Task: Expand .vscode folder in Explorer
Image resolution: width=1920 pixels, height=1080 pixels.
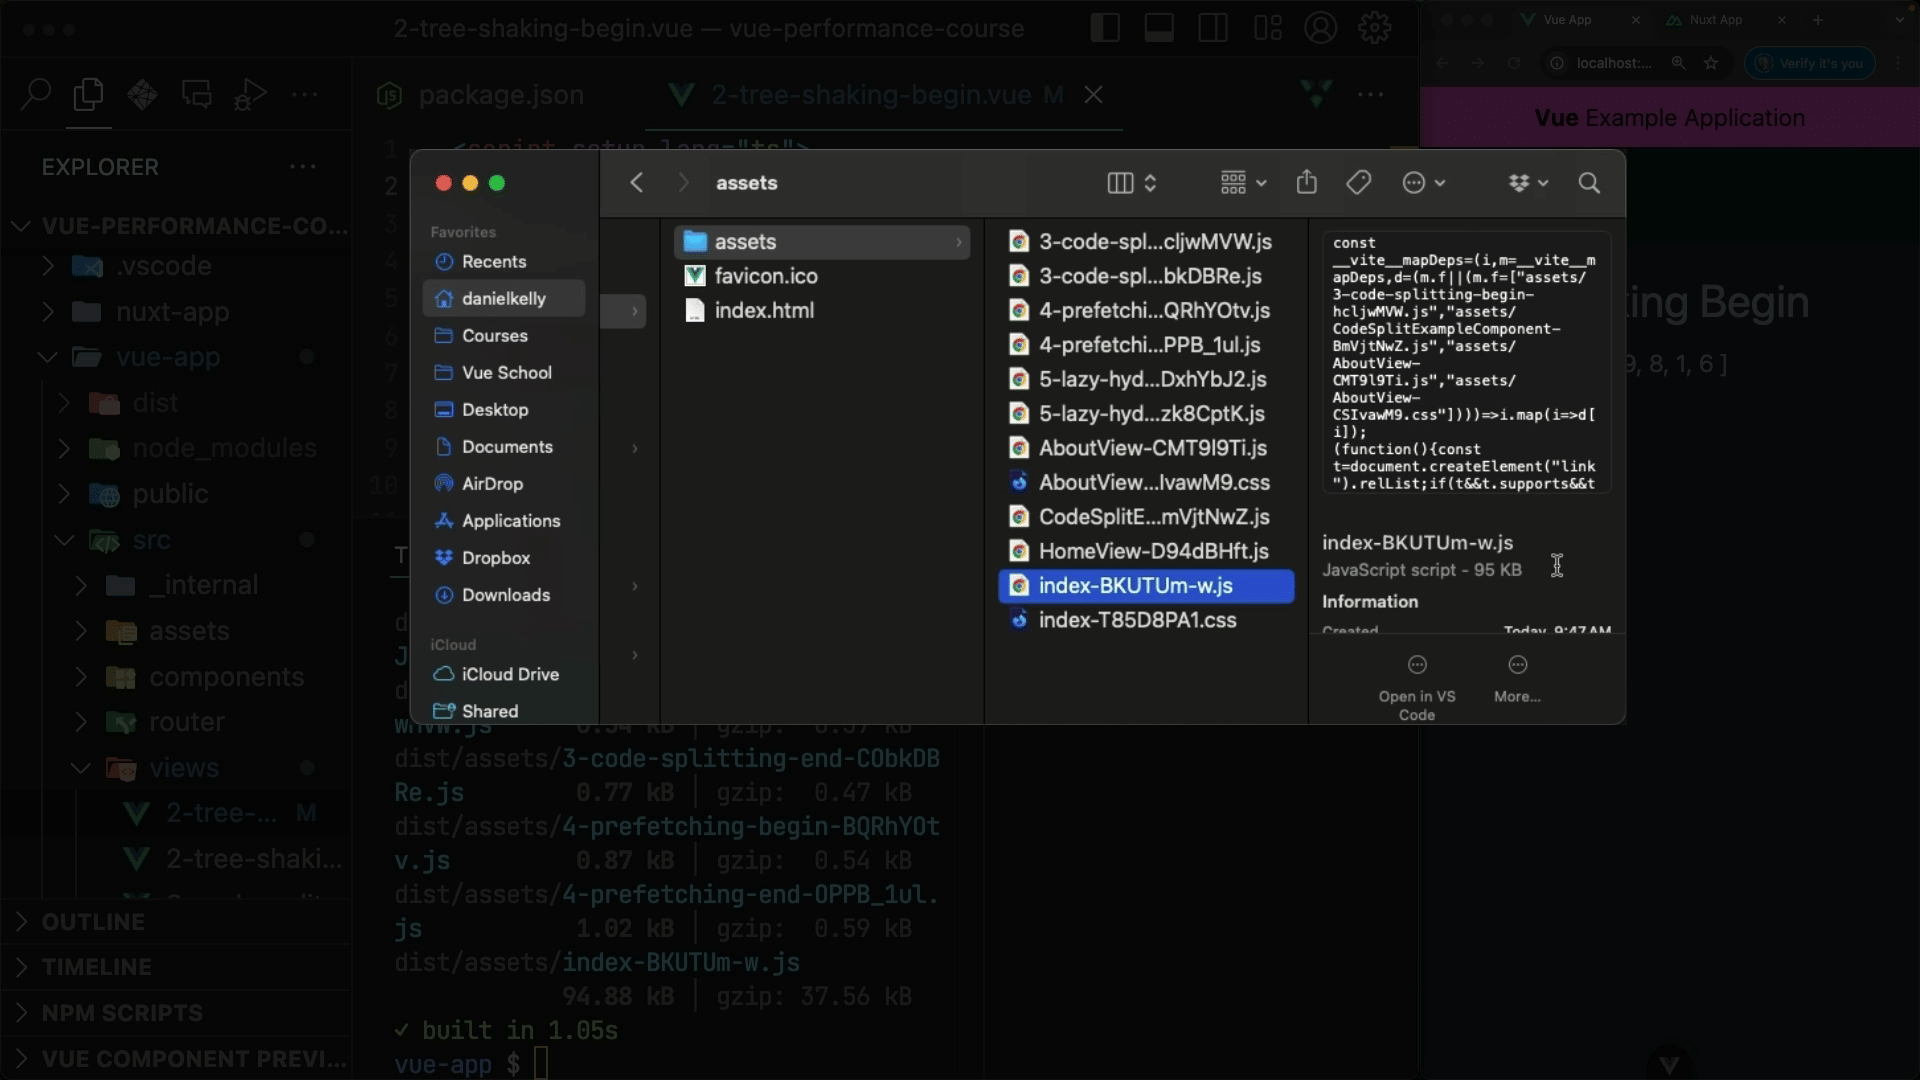Action: [175, 266]
